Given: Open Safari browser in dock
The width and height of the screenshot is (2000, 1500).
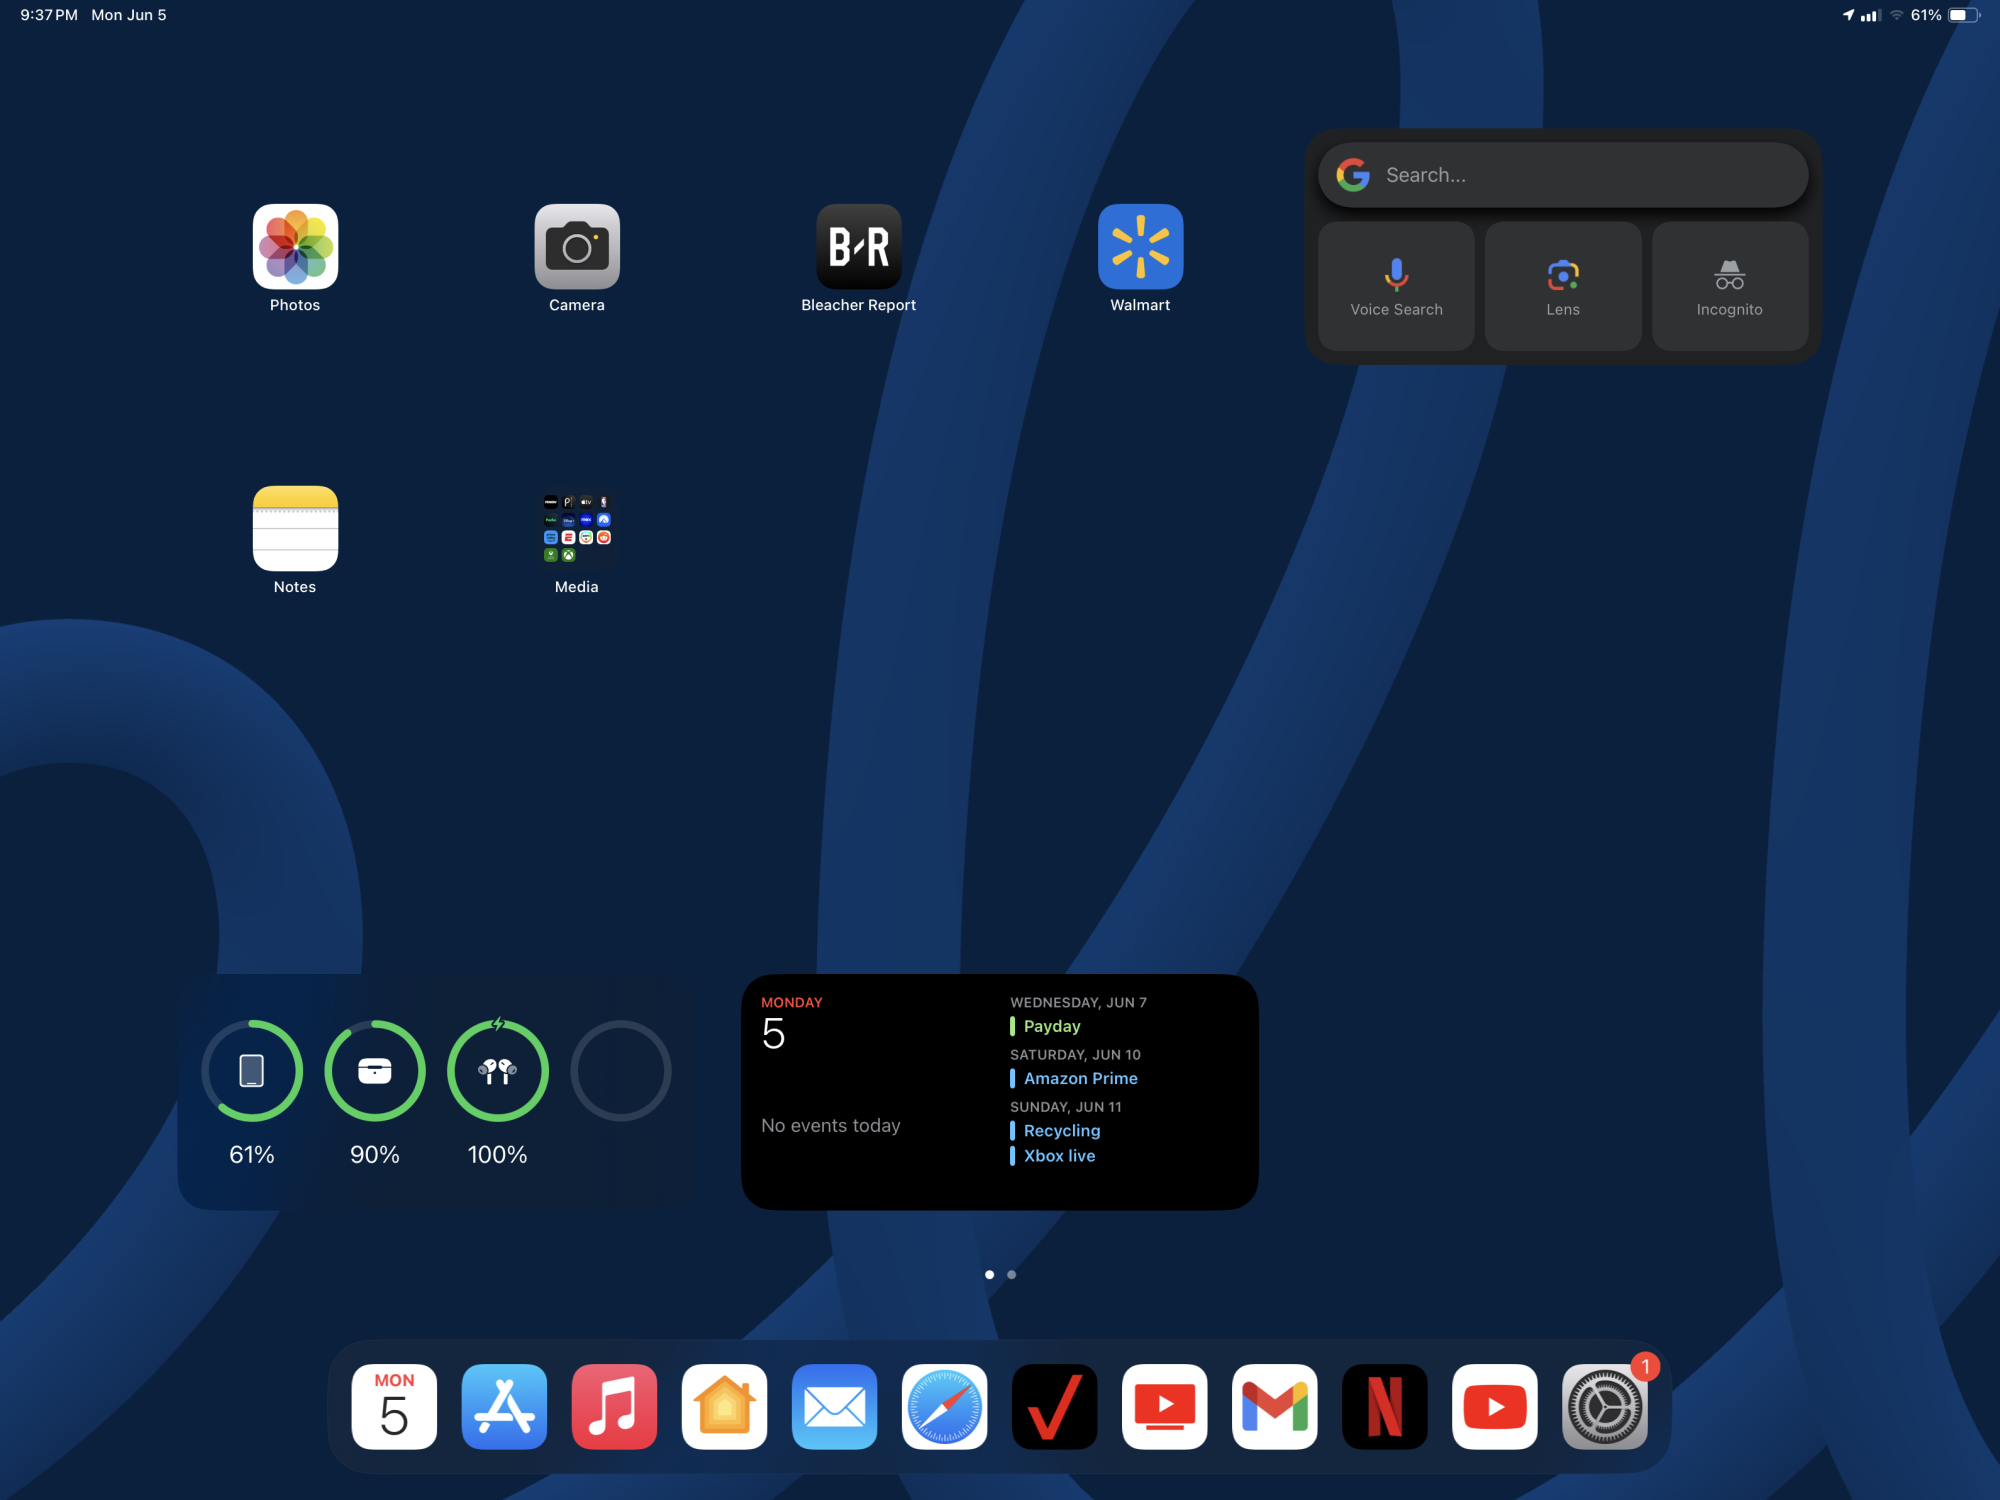Looking at the screenshot, I should coord(945,1407).
